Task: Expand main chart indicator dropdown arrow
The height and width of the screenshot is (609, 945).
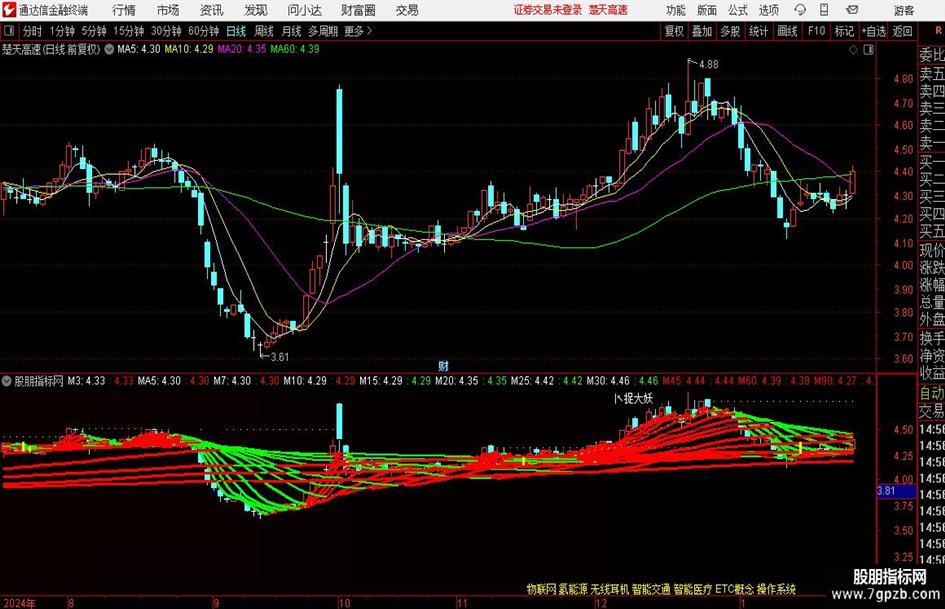Action: point(109,49)
